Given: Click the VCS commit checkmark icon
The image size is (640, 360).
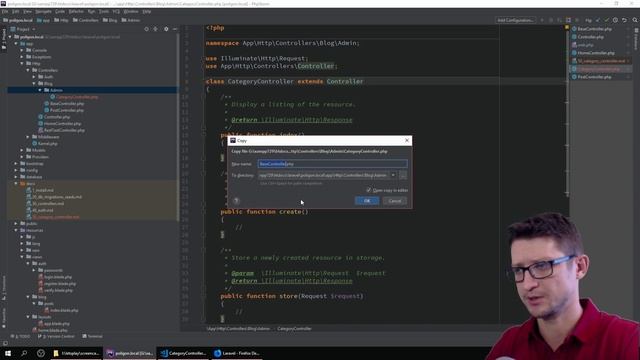Looking at the screenshot, I should coord(607,20).
